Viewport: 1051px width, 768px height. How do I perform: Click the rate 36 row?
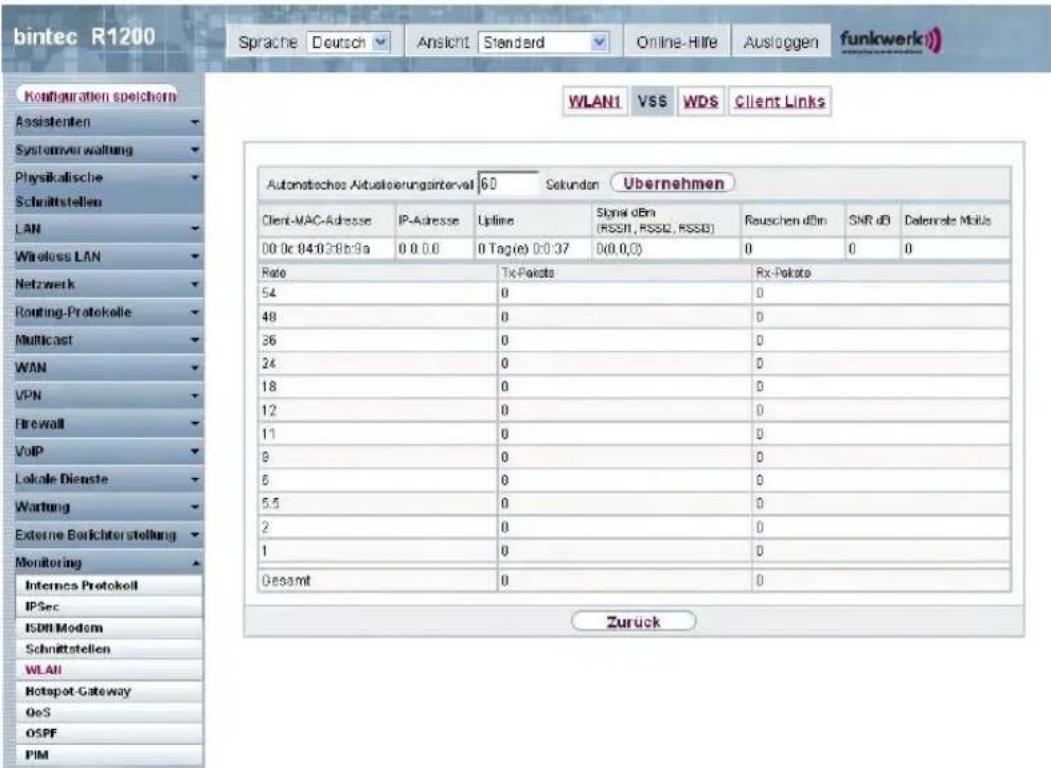(634, 340)
